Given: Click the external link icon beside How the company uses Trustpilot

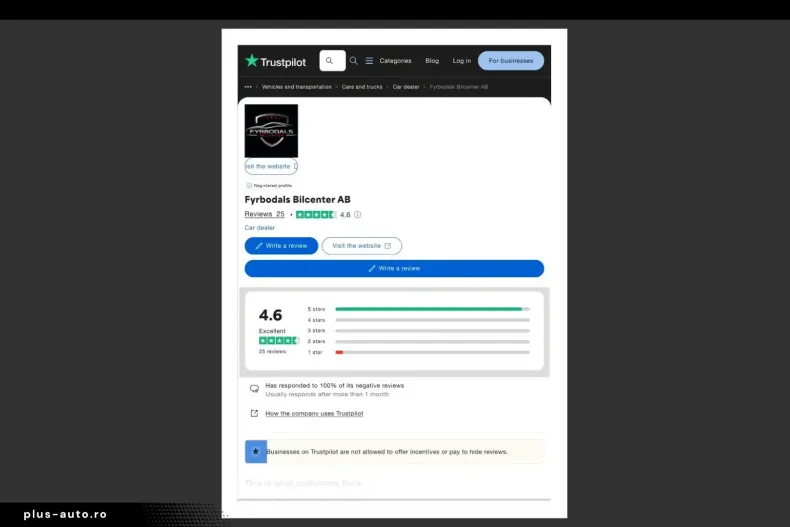Looking at the screenshot, I should point(254,413).
